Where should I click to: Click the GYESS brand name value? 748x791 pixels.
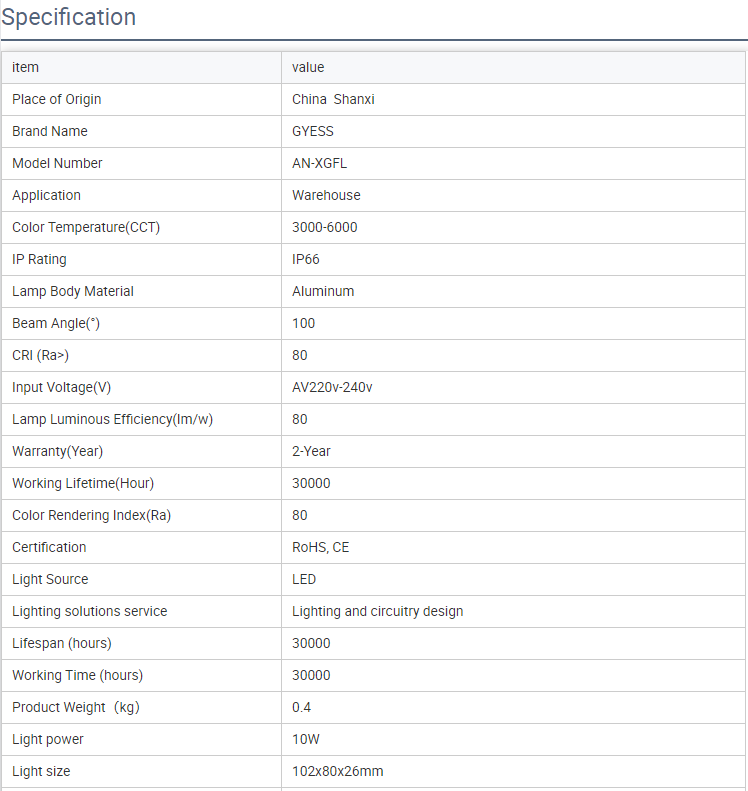313,131
